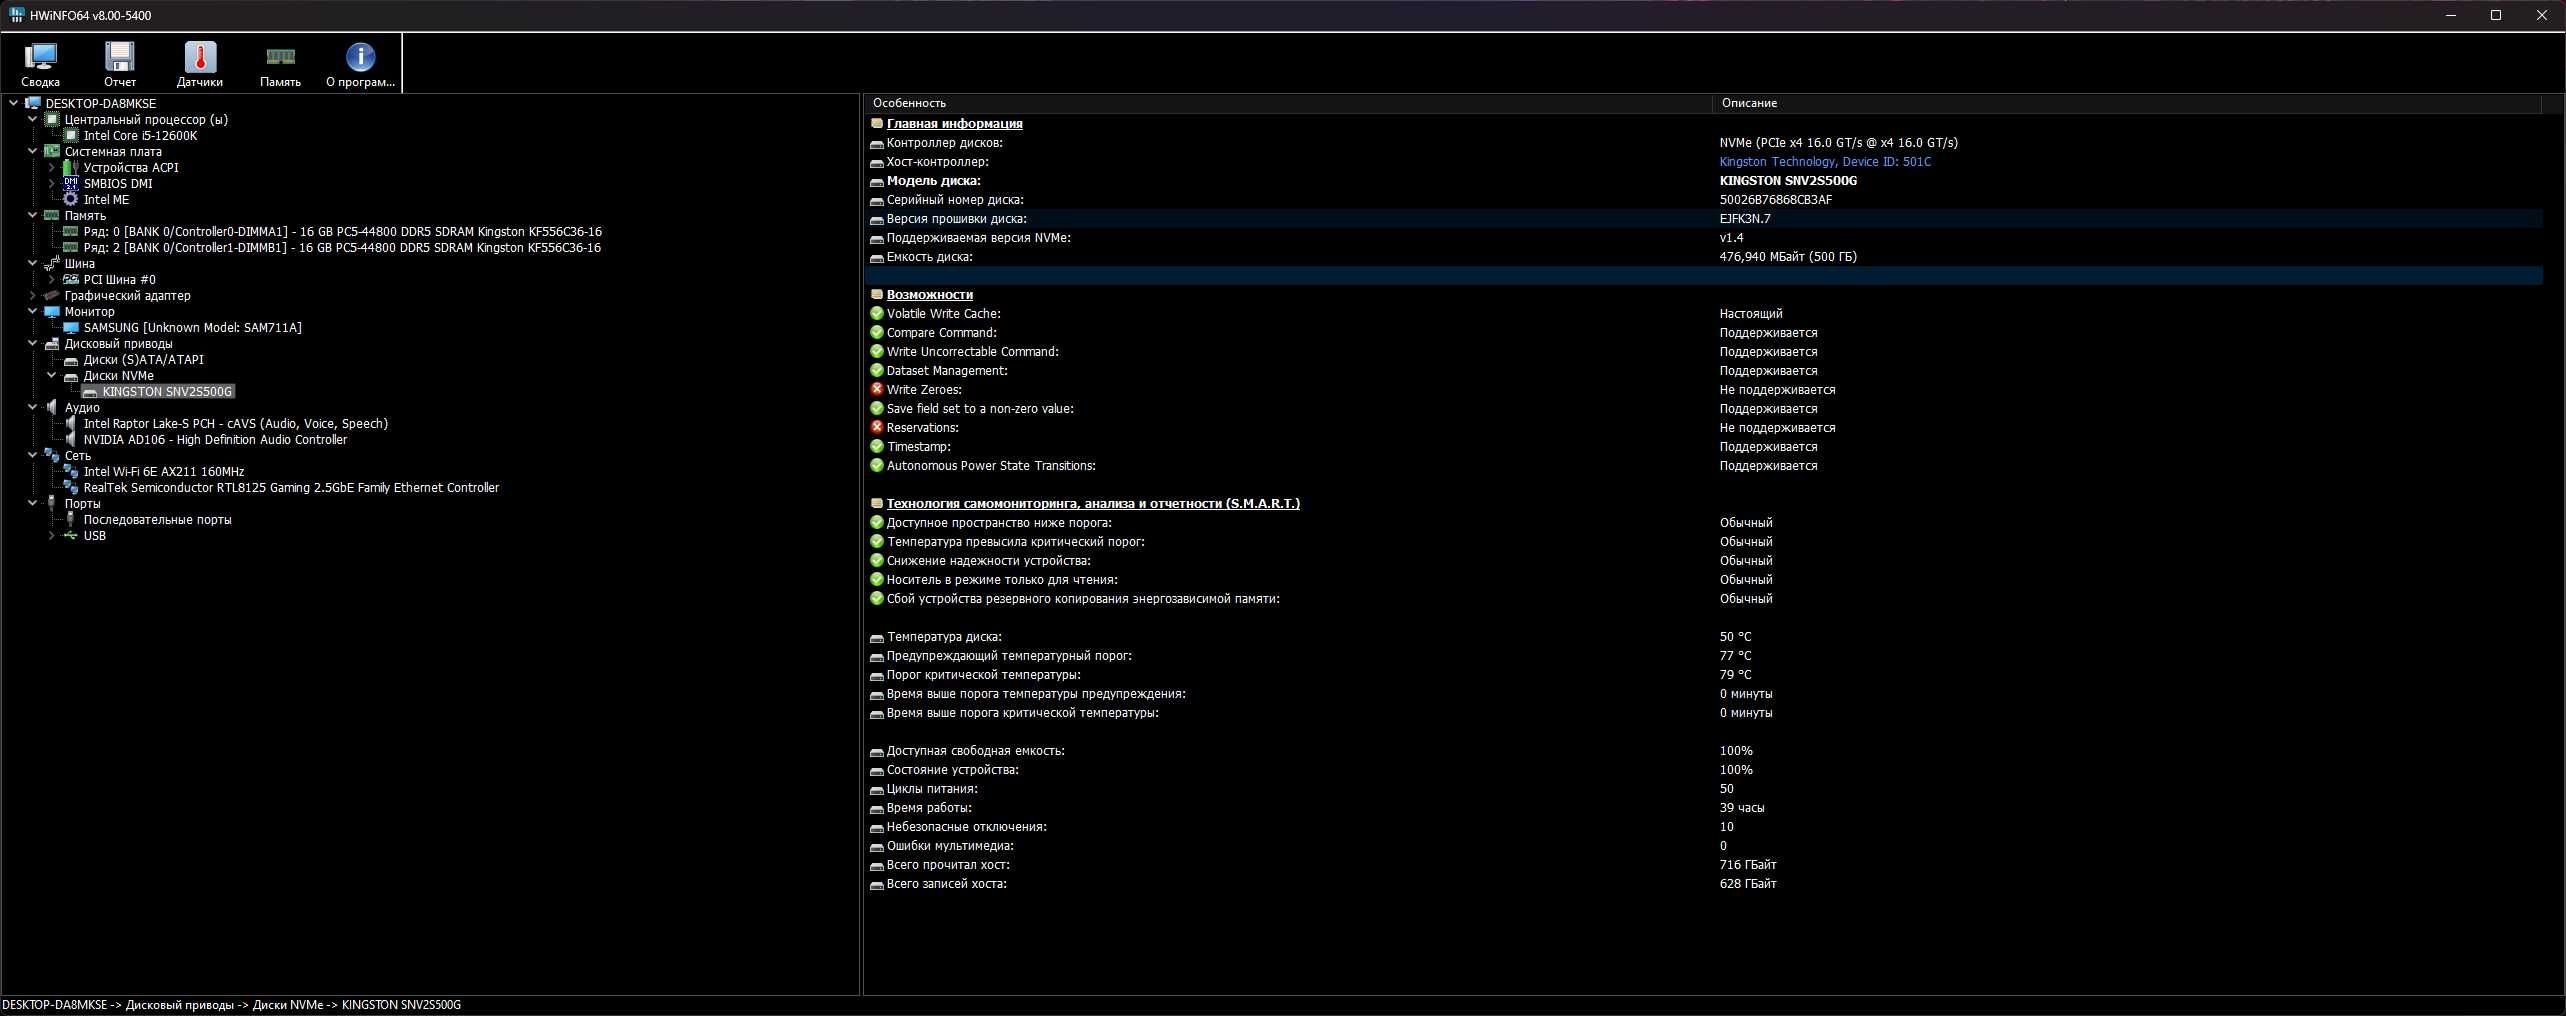Click the 50 °C disk temperature value
The image size is (2566, 1016).
pyautogui.click(x=1735, y=636)
